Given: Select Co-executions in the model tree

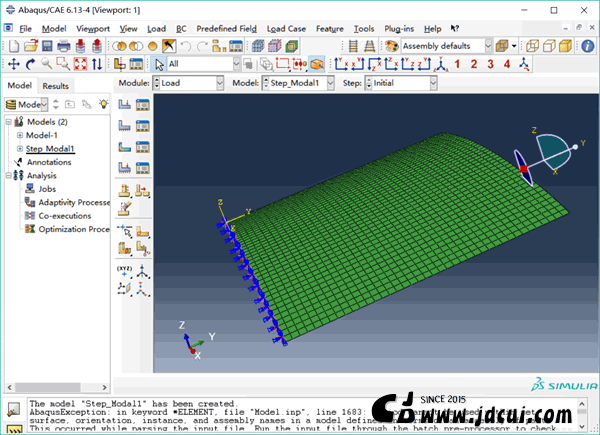Looking at the screenshot, I should tap(65, 216).
